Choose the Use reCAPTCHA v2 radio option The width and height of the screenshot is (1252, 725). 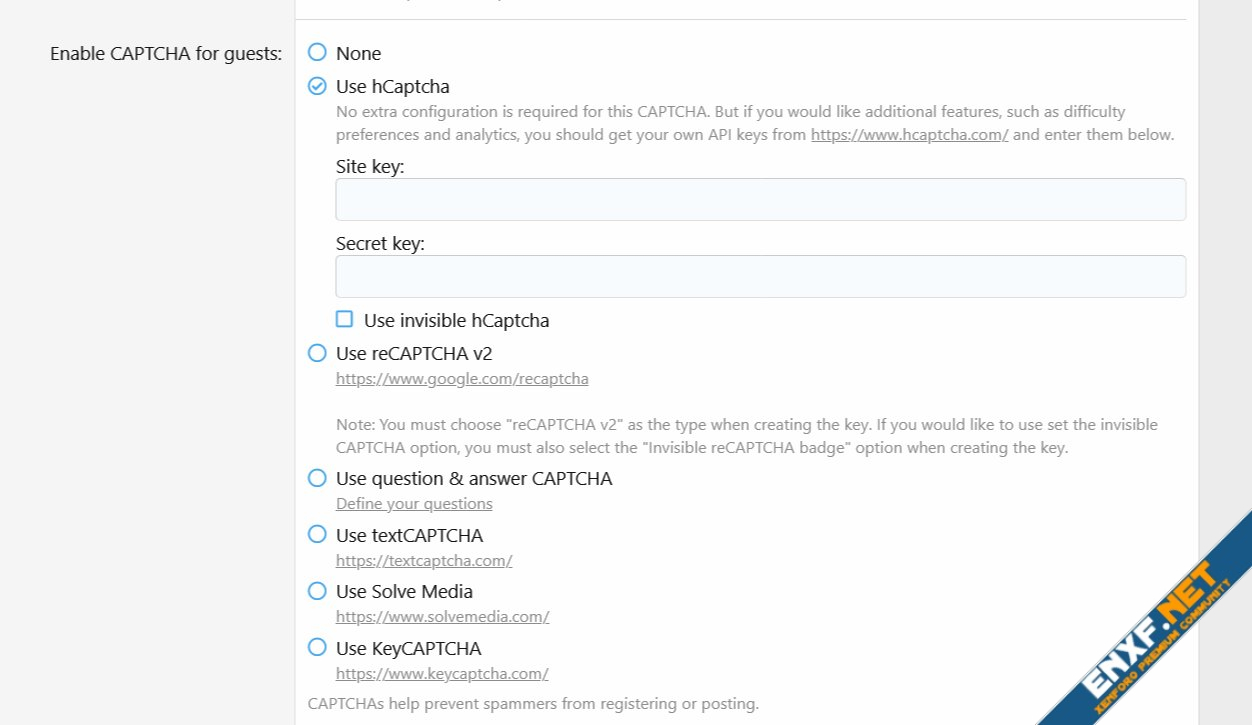click(x=317, y=353)
